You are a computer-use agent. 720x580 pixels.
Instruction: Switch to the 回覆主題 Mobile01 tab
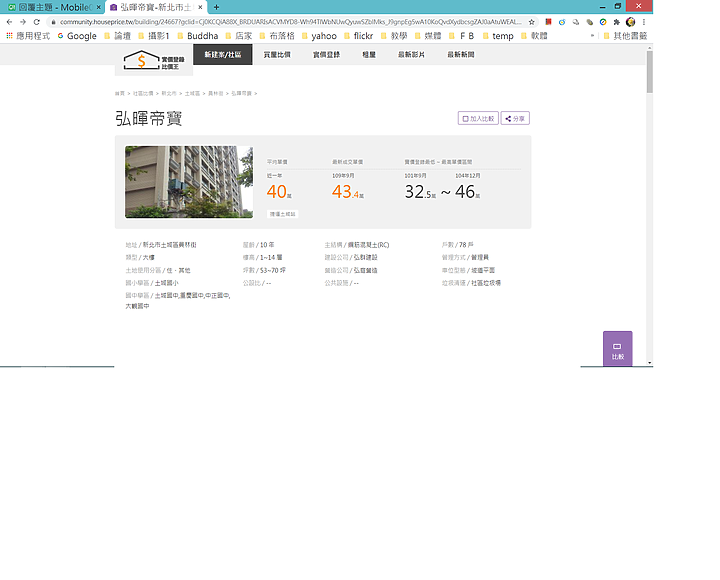(54, 7)
